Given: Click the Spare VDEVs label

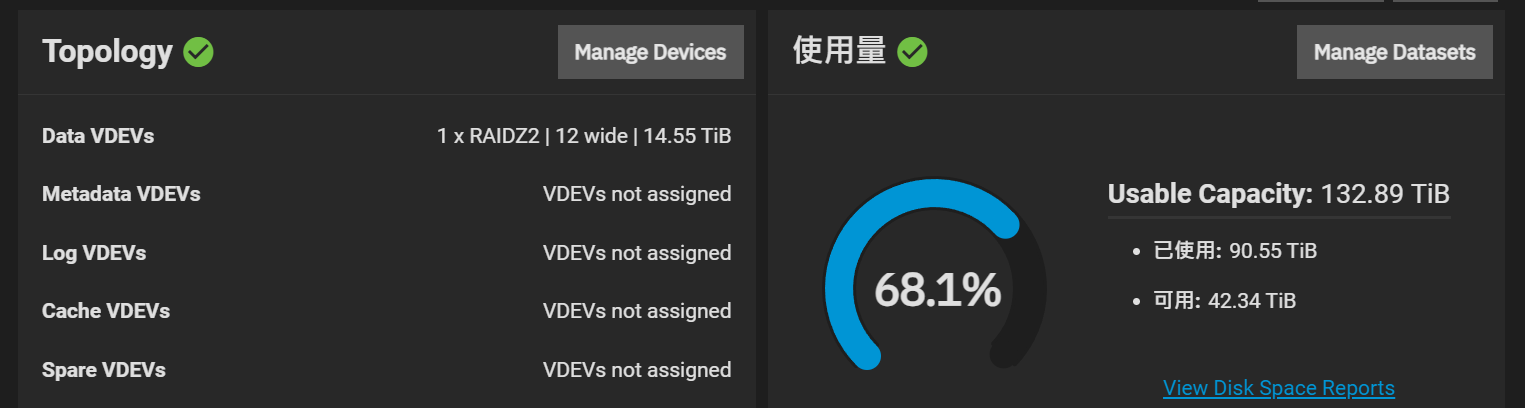Looking at the screenshot, I should 104,370.
